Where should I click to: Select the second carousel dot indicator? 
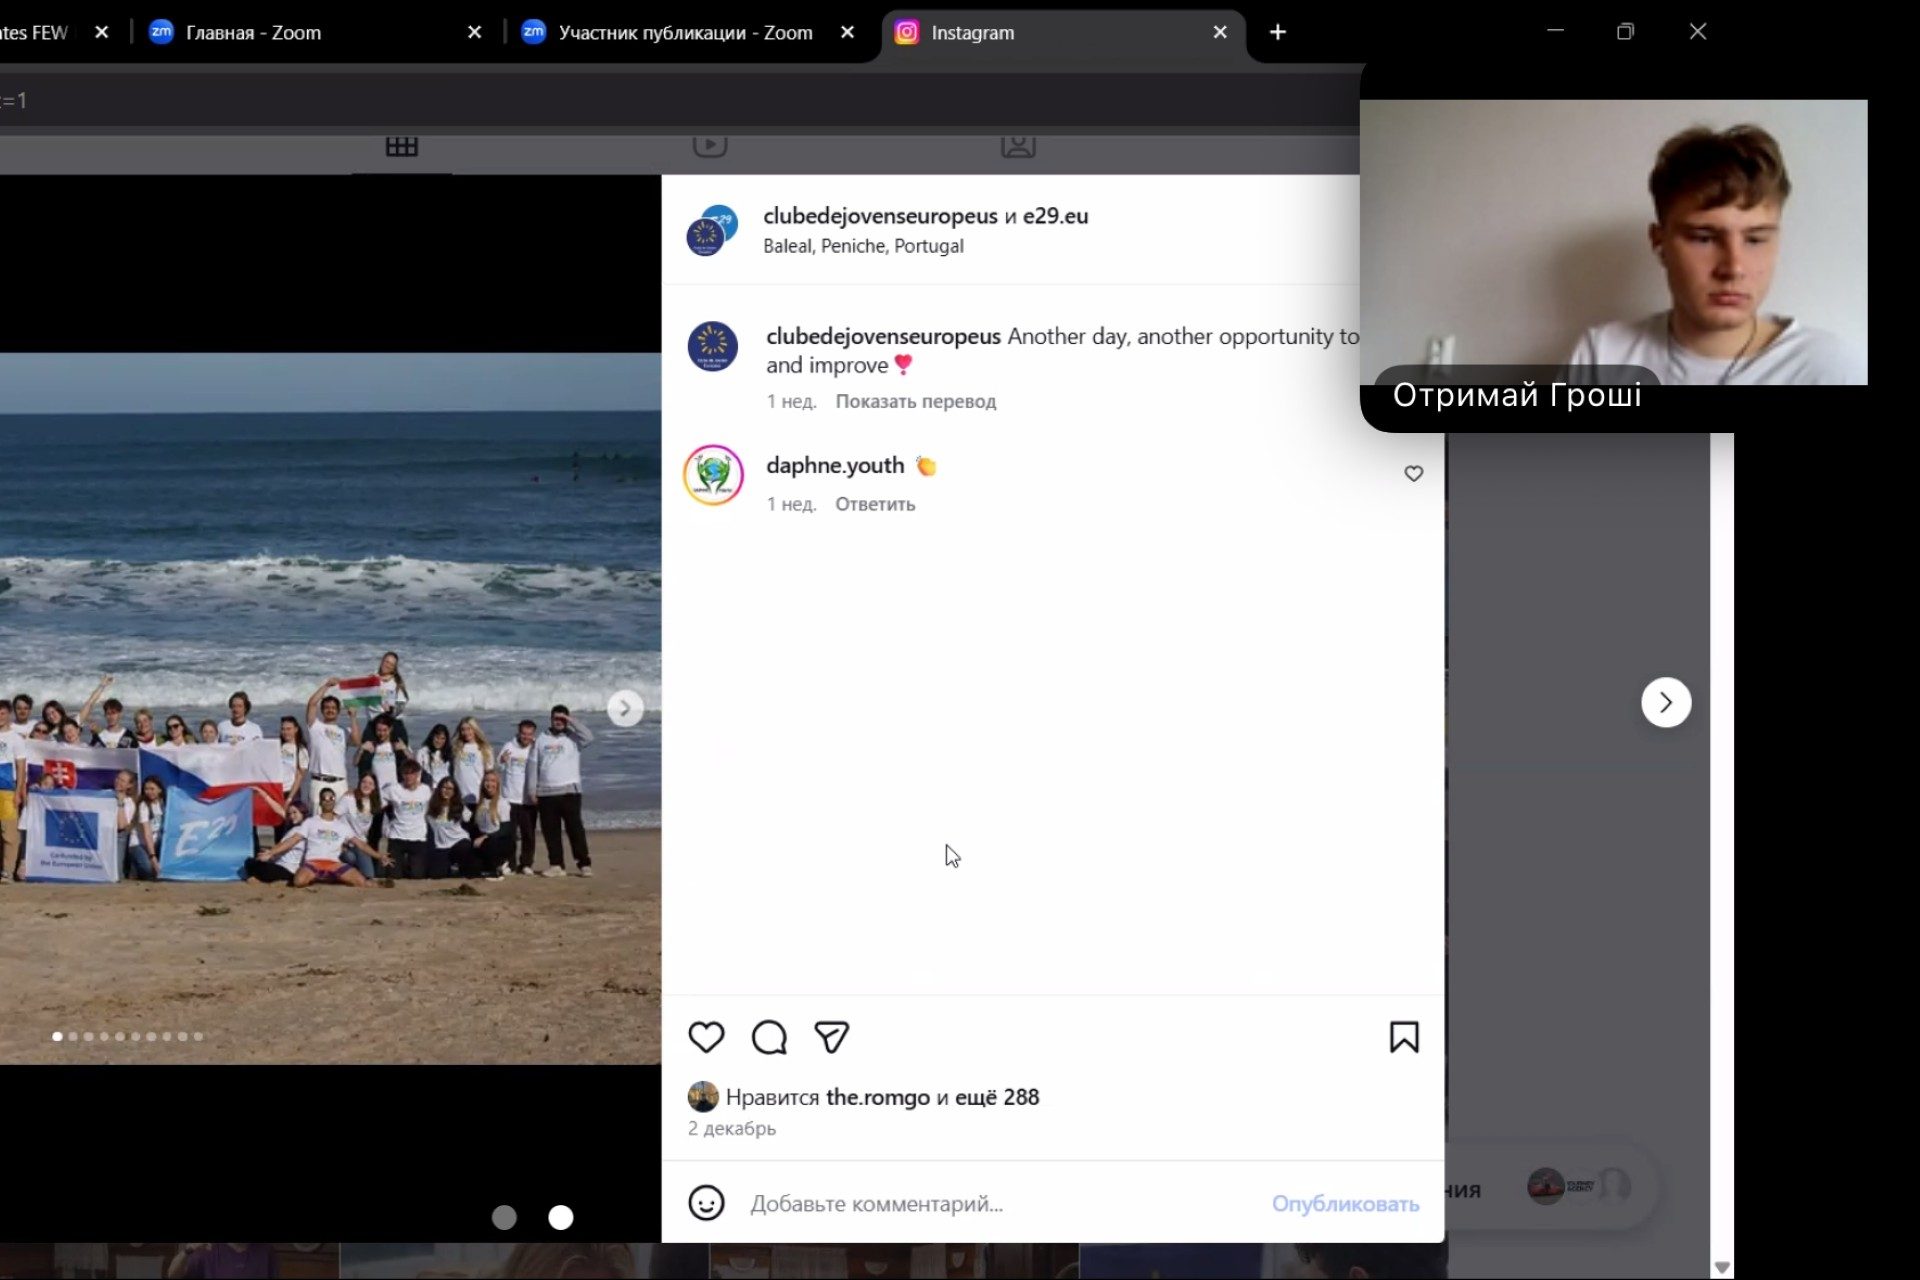point(73,1037)
